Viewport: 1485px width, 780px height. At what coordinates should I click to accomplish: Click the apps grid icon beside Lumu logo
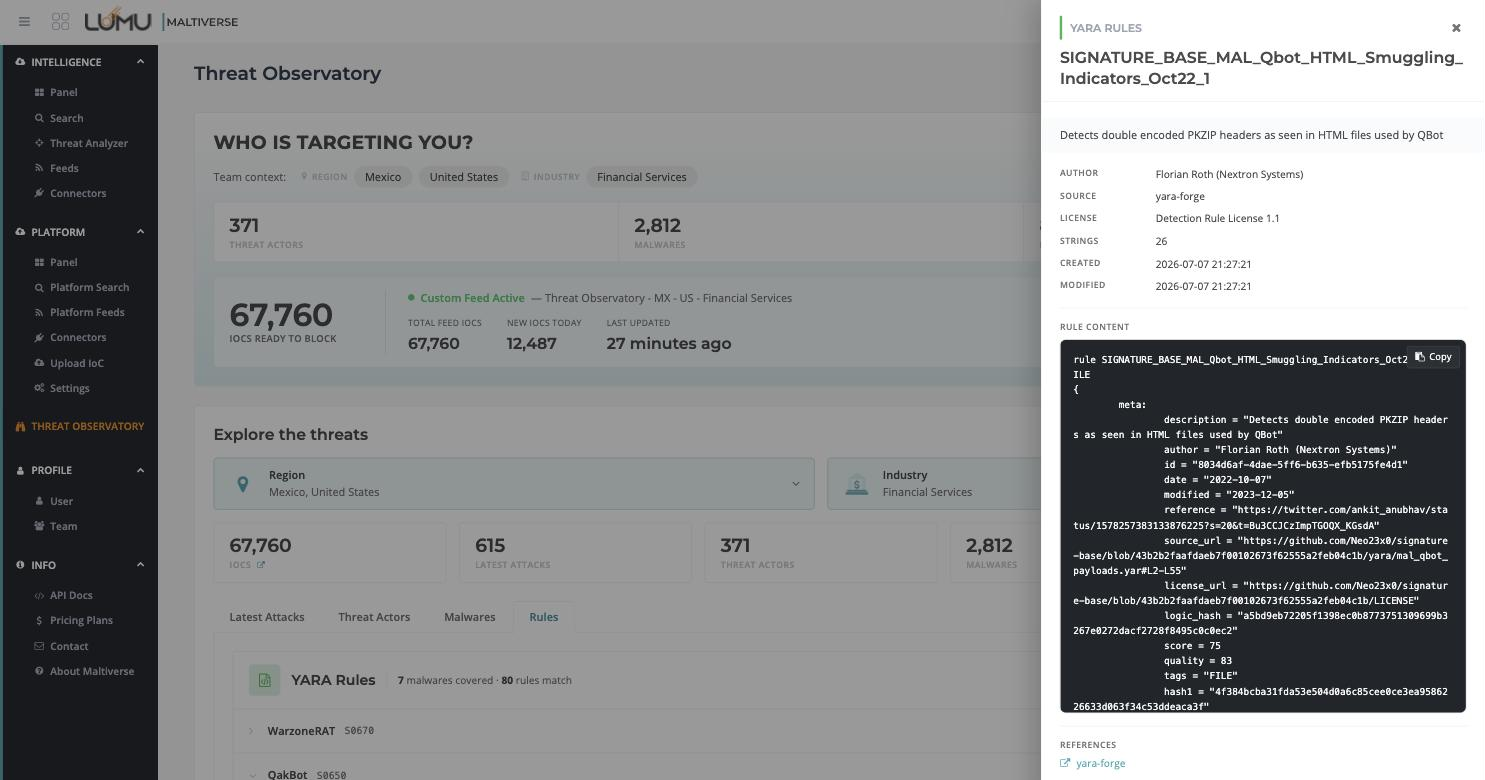point(60,21)
